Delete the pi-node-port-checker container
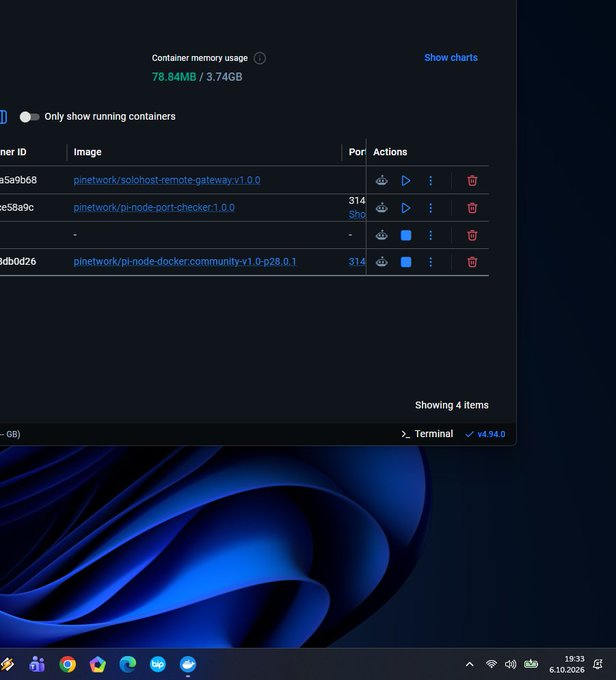The image size is (616, 680). pyautogui.click(x=472, y=208)
